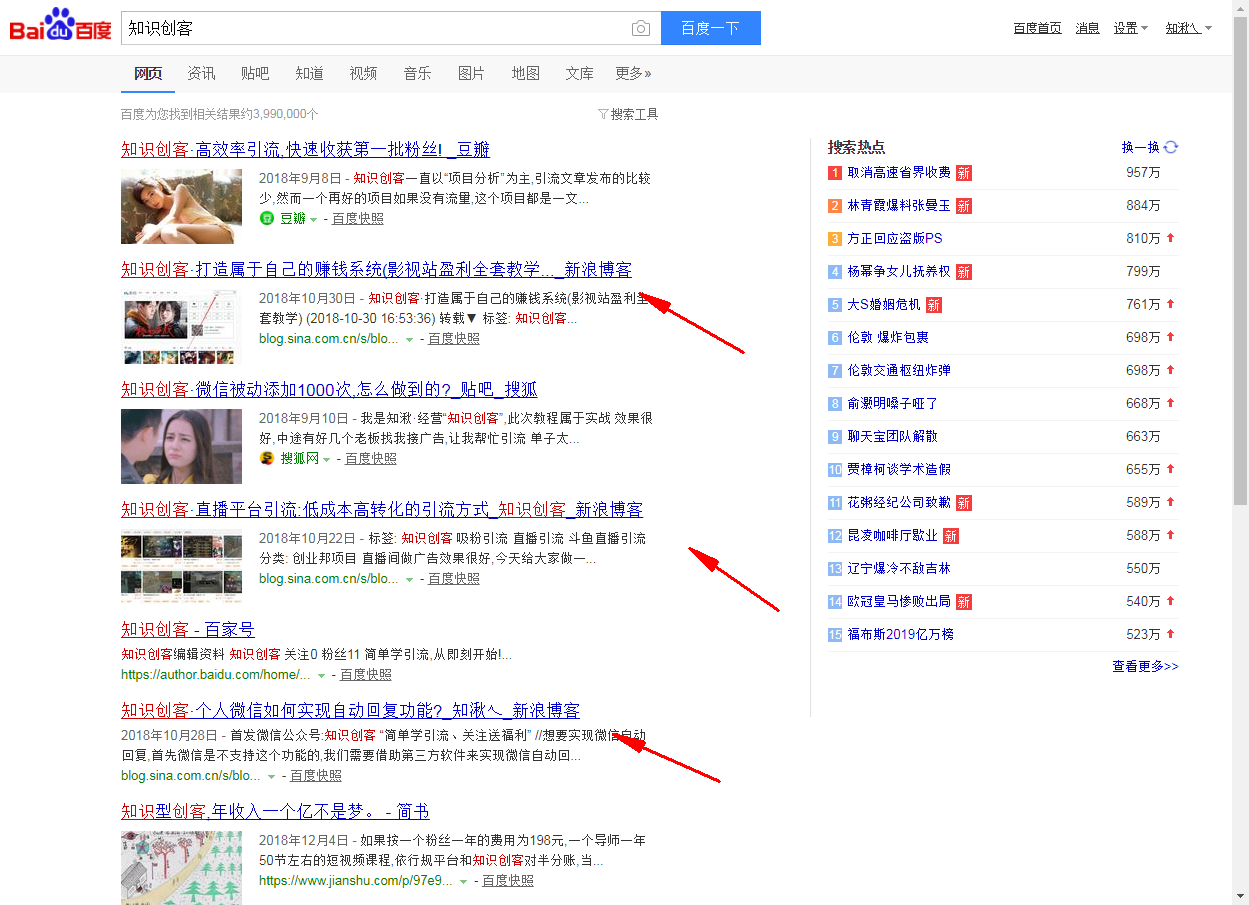Expand arrow beside author.baidu.com URL

[321, 676]
